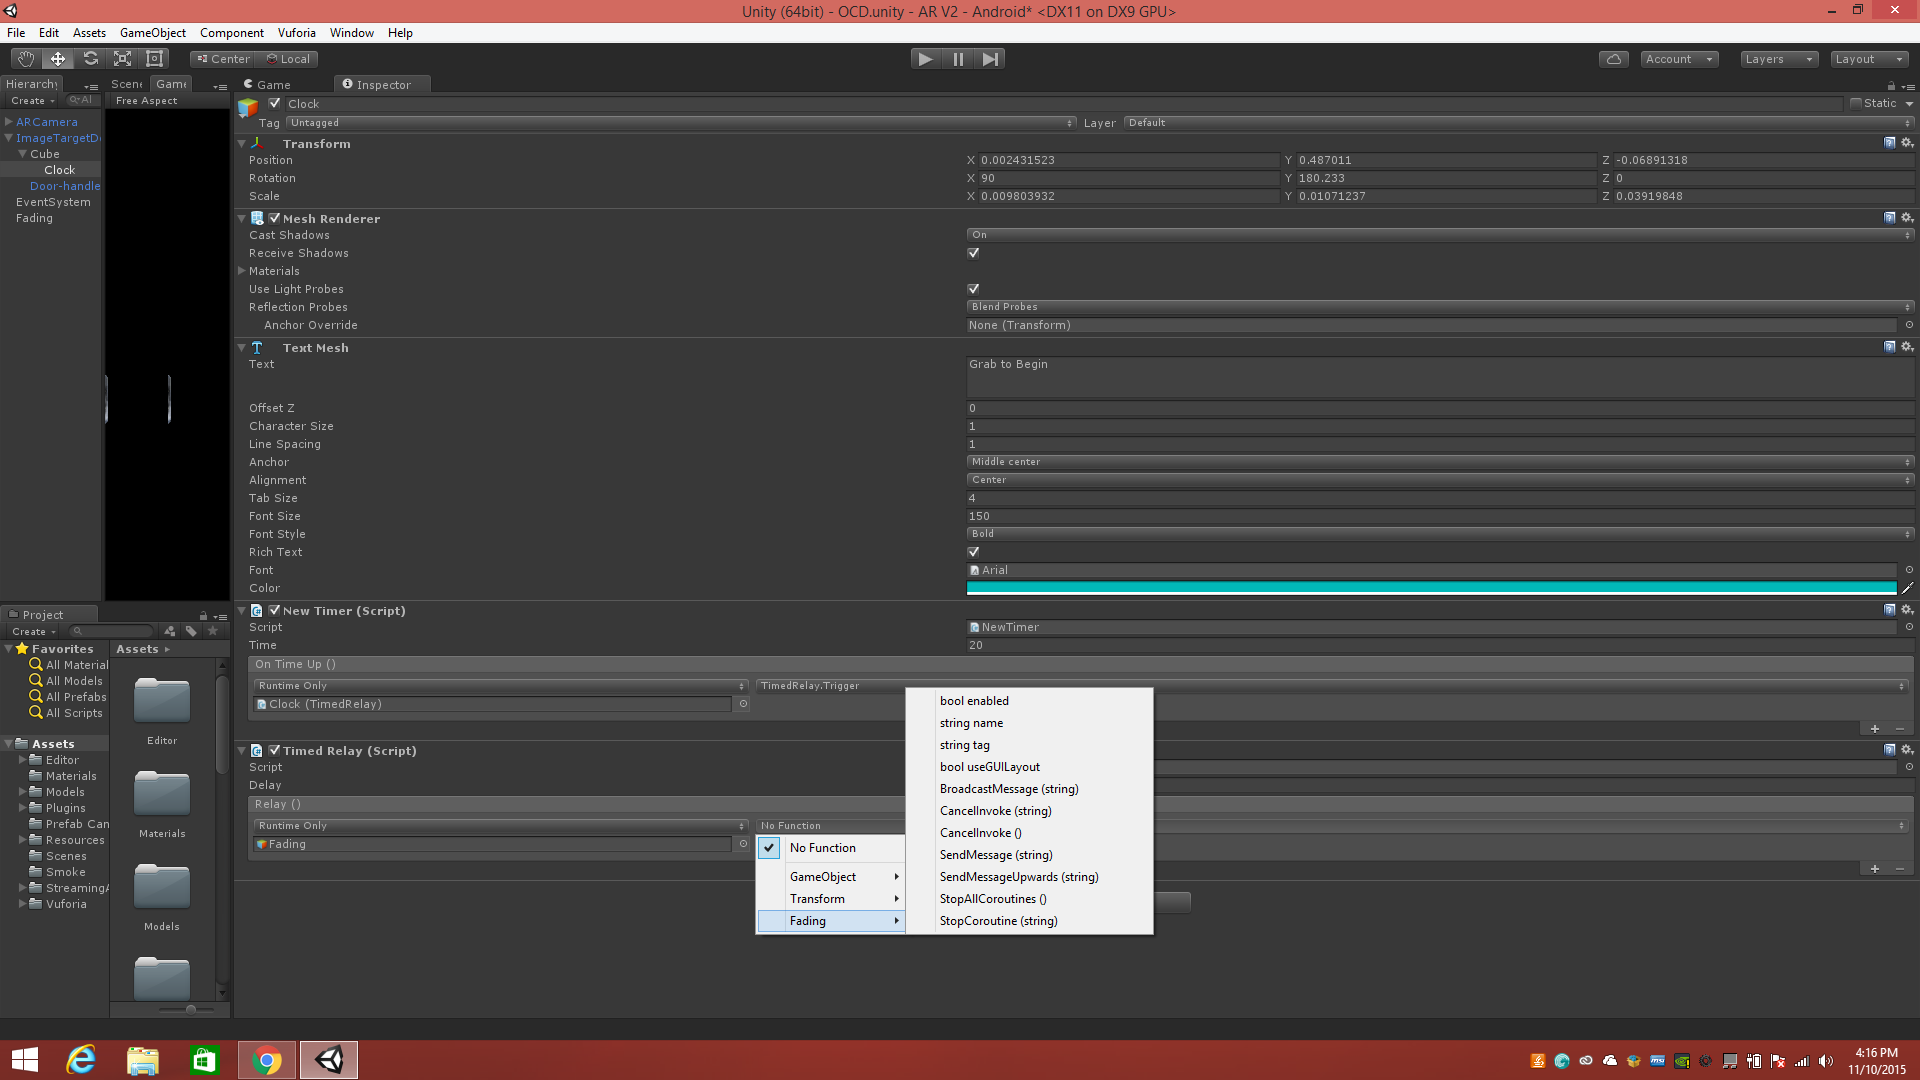Open Internet Explorer from the taskbar
Viewport: 1920px width, 1080px height.
81,1060
